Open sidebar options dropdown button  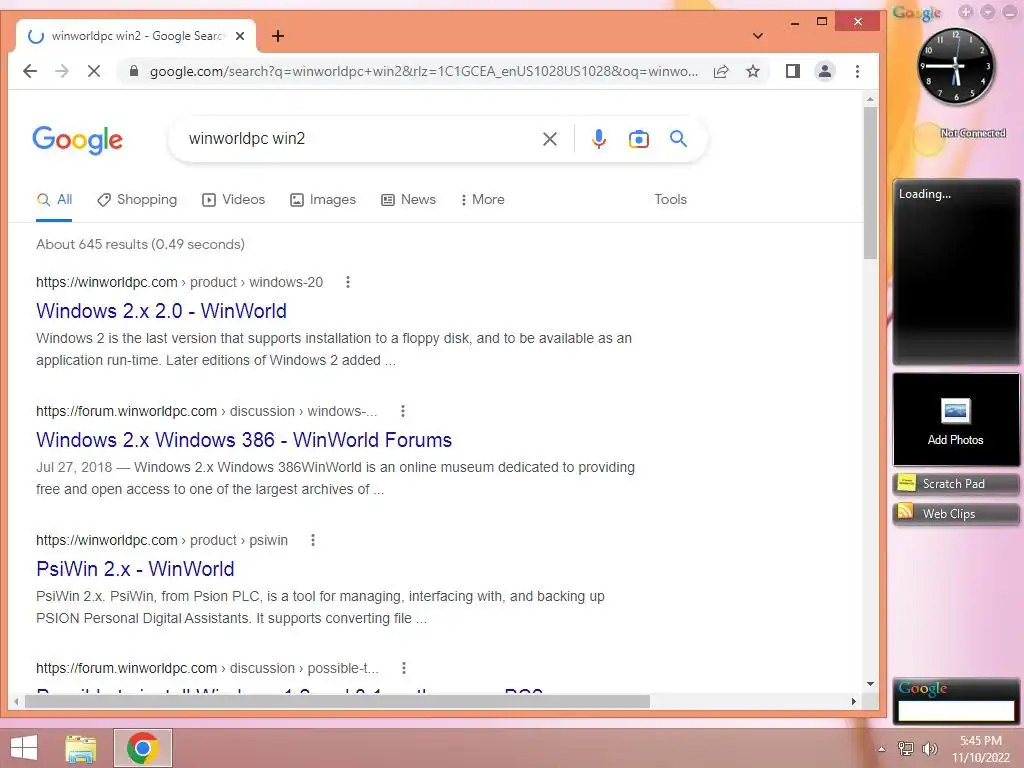click(987, 12)
